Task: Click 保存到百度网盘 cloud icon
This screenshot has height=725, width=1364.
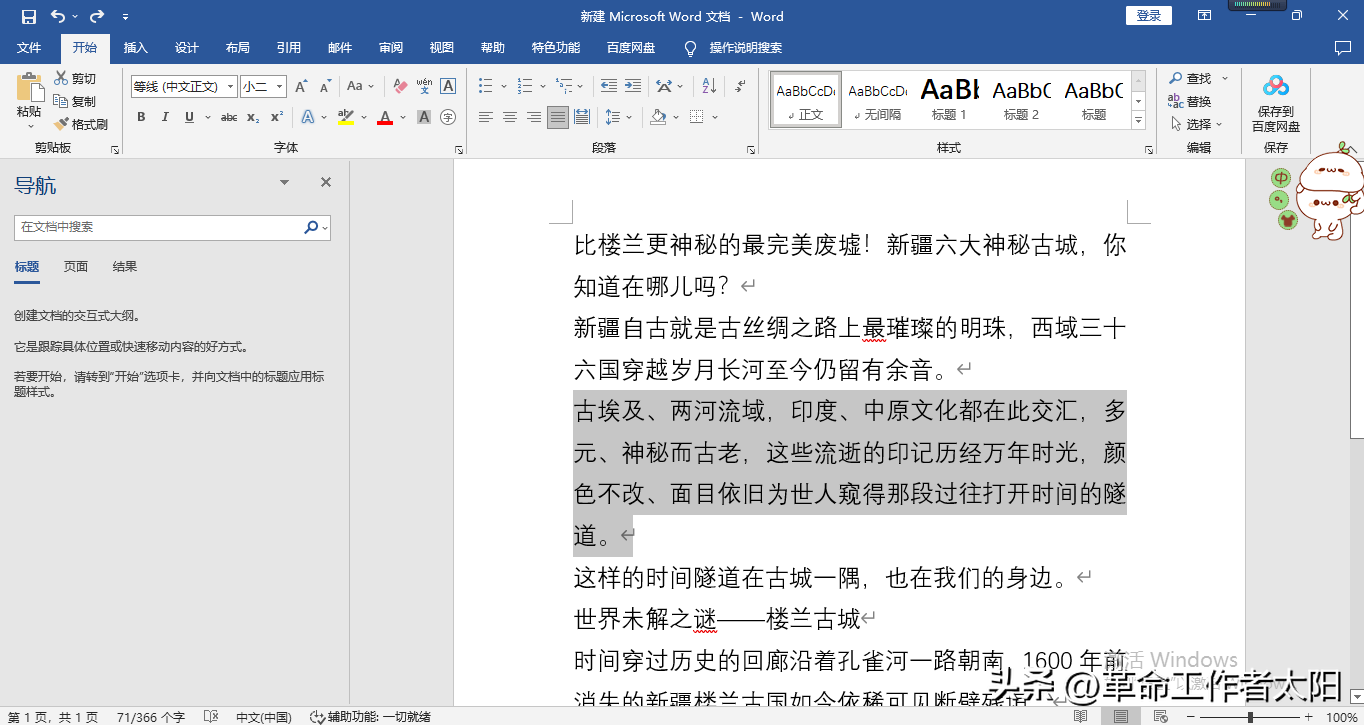Action: pos(1276,85)
